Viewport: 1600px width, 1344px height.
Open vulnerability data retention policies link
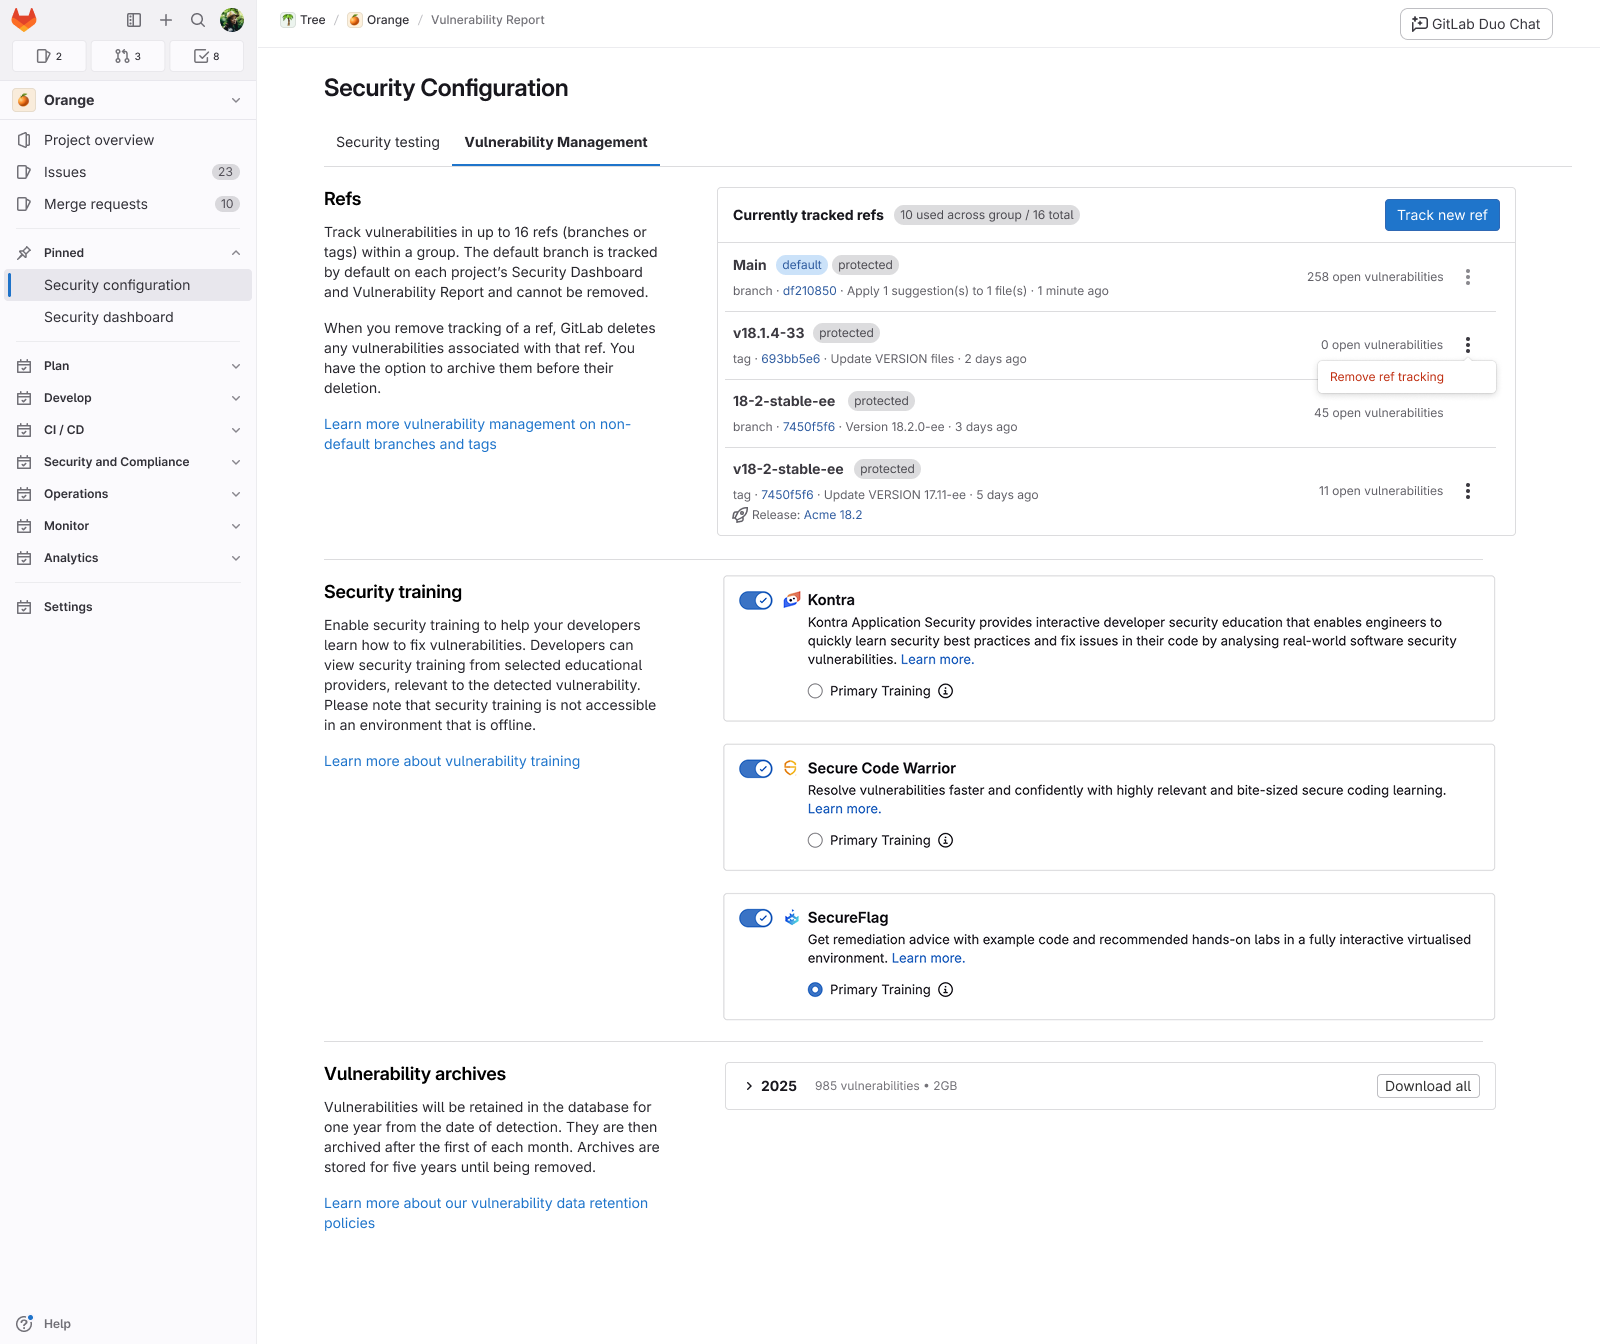coord(486,1213)
